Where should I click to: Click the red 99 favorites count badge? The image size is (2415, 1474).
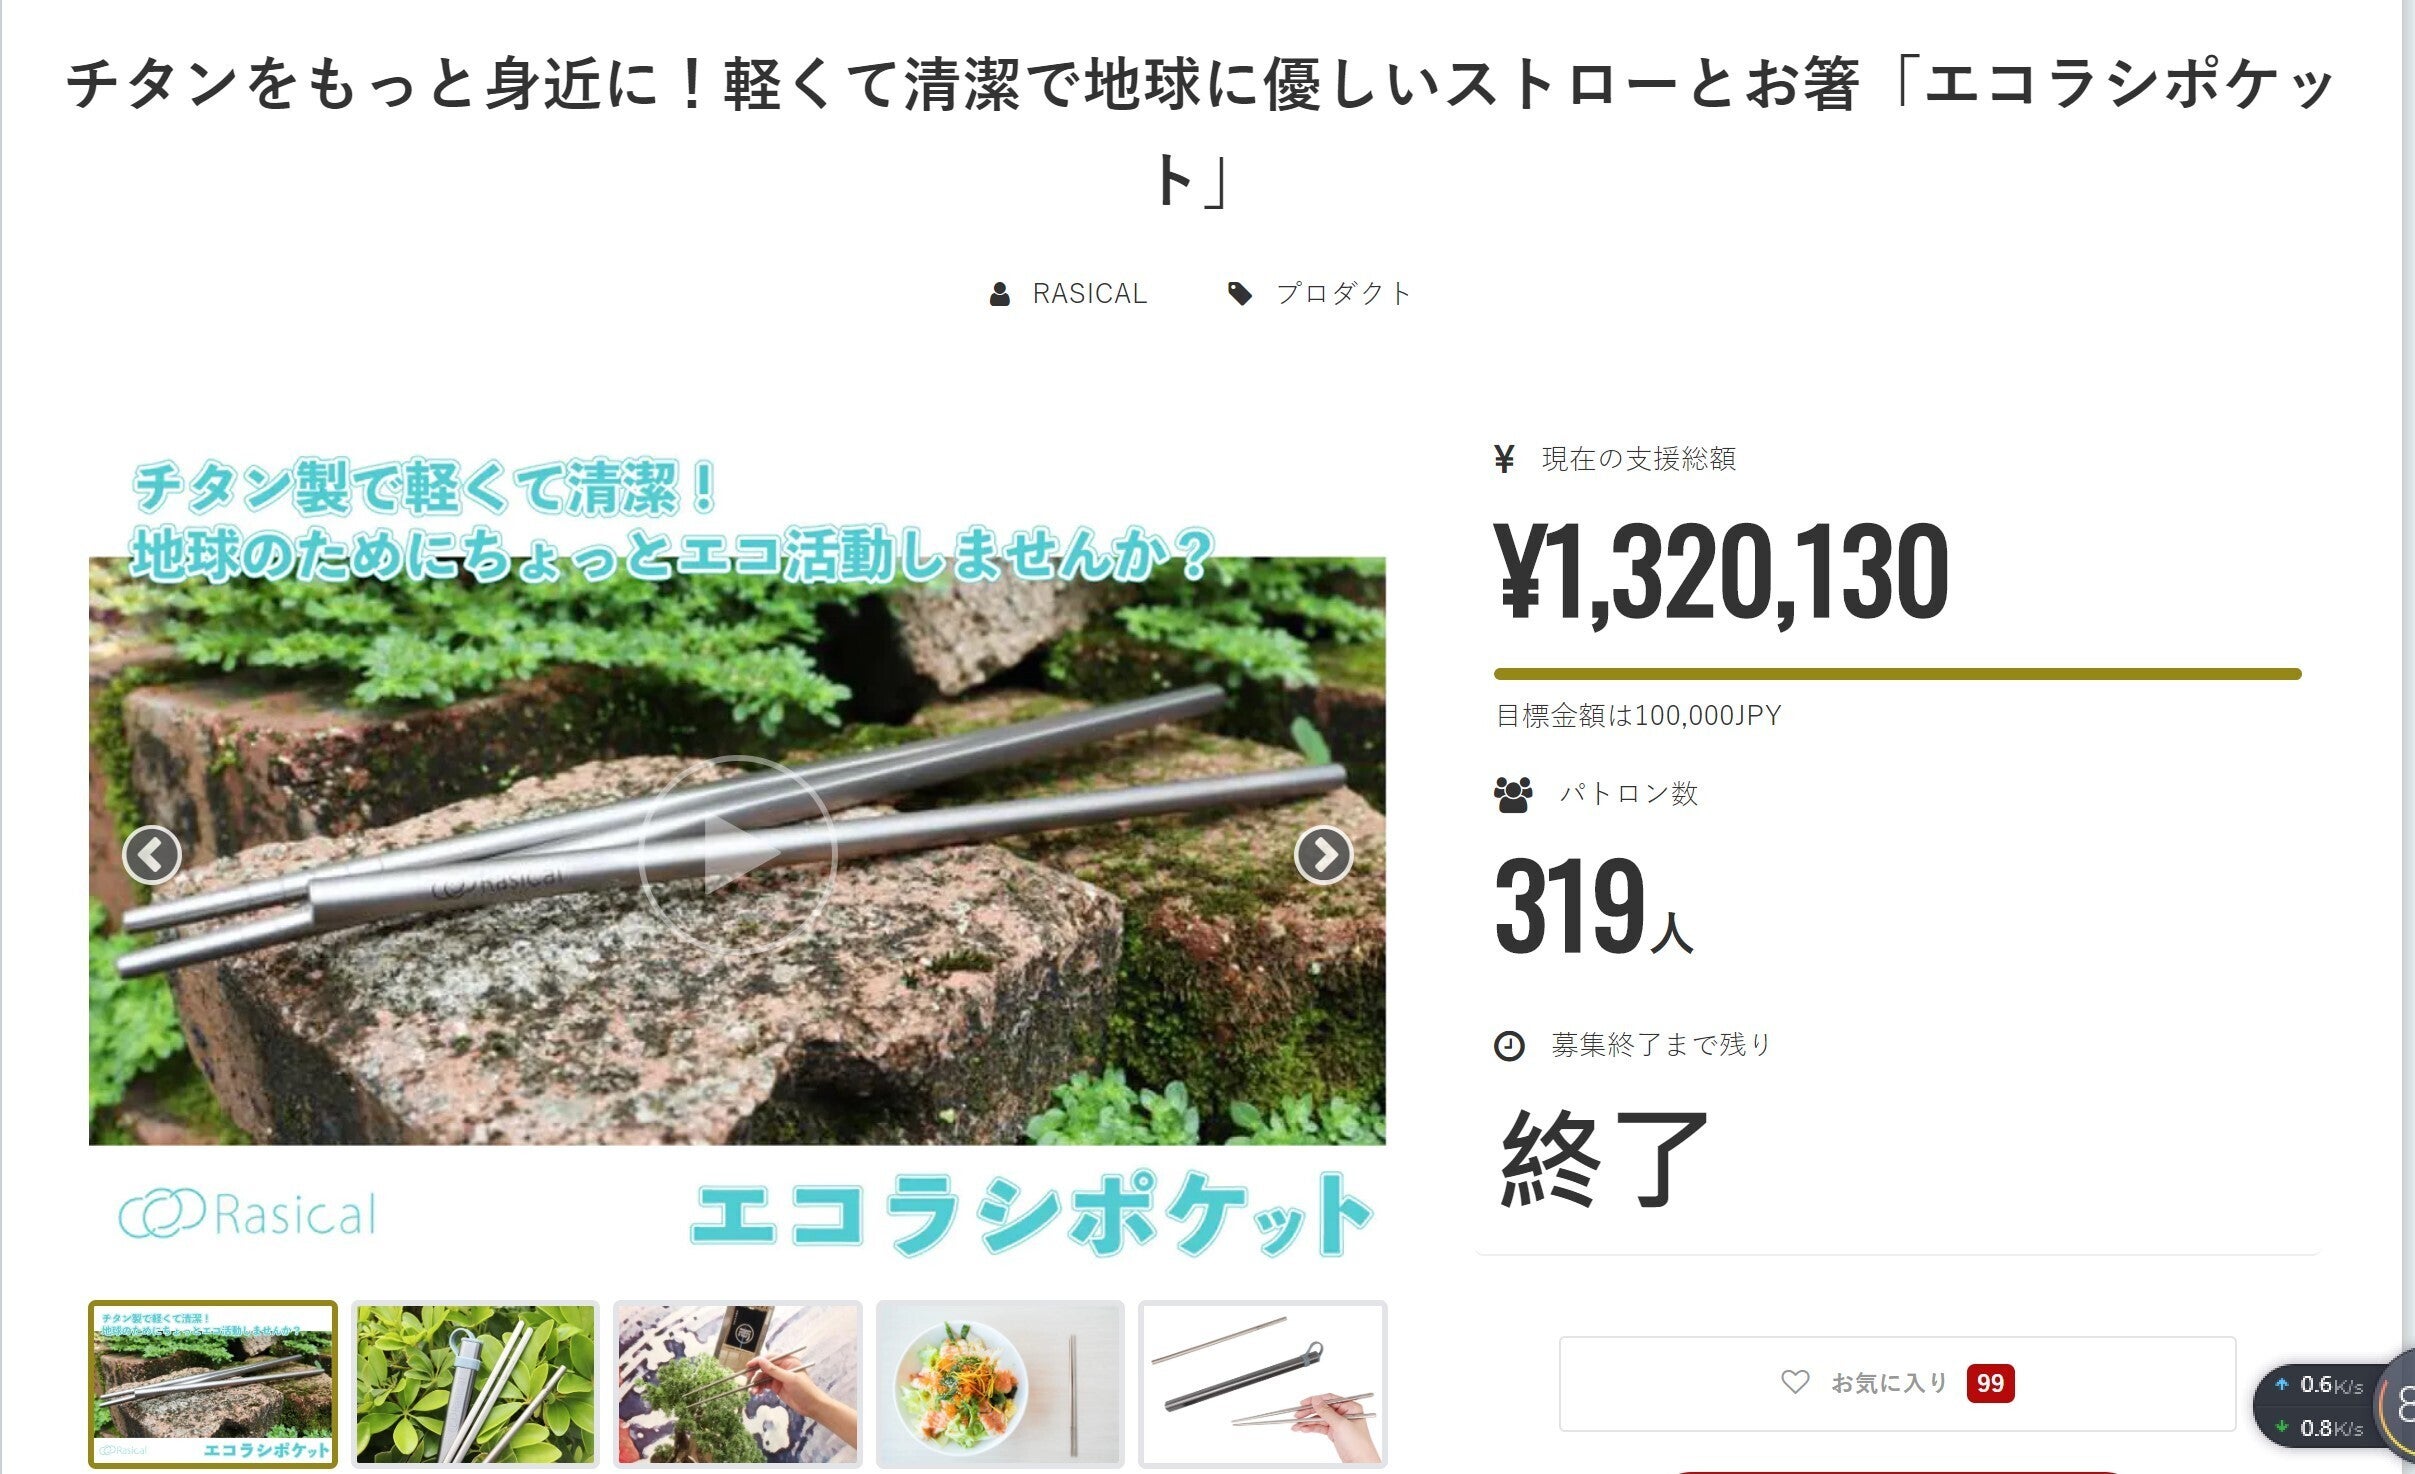[1990, 1383]
